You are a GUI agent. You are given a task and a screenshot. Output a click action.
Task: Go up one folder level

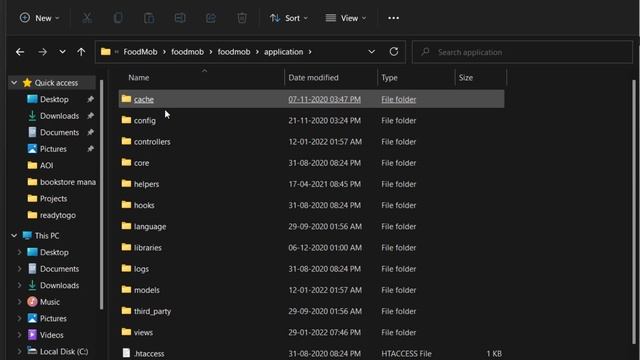tap(81, 52)
